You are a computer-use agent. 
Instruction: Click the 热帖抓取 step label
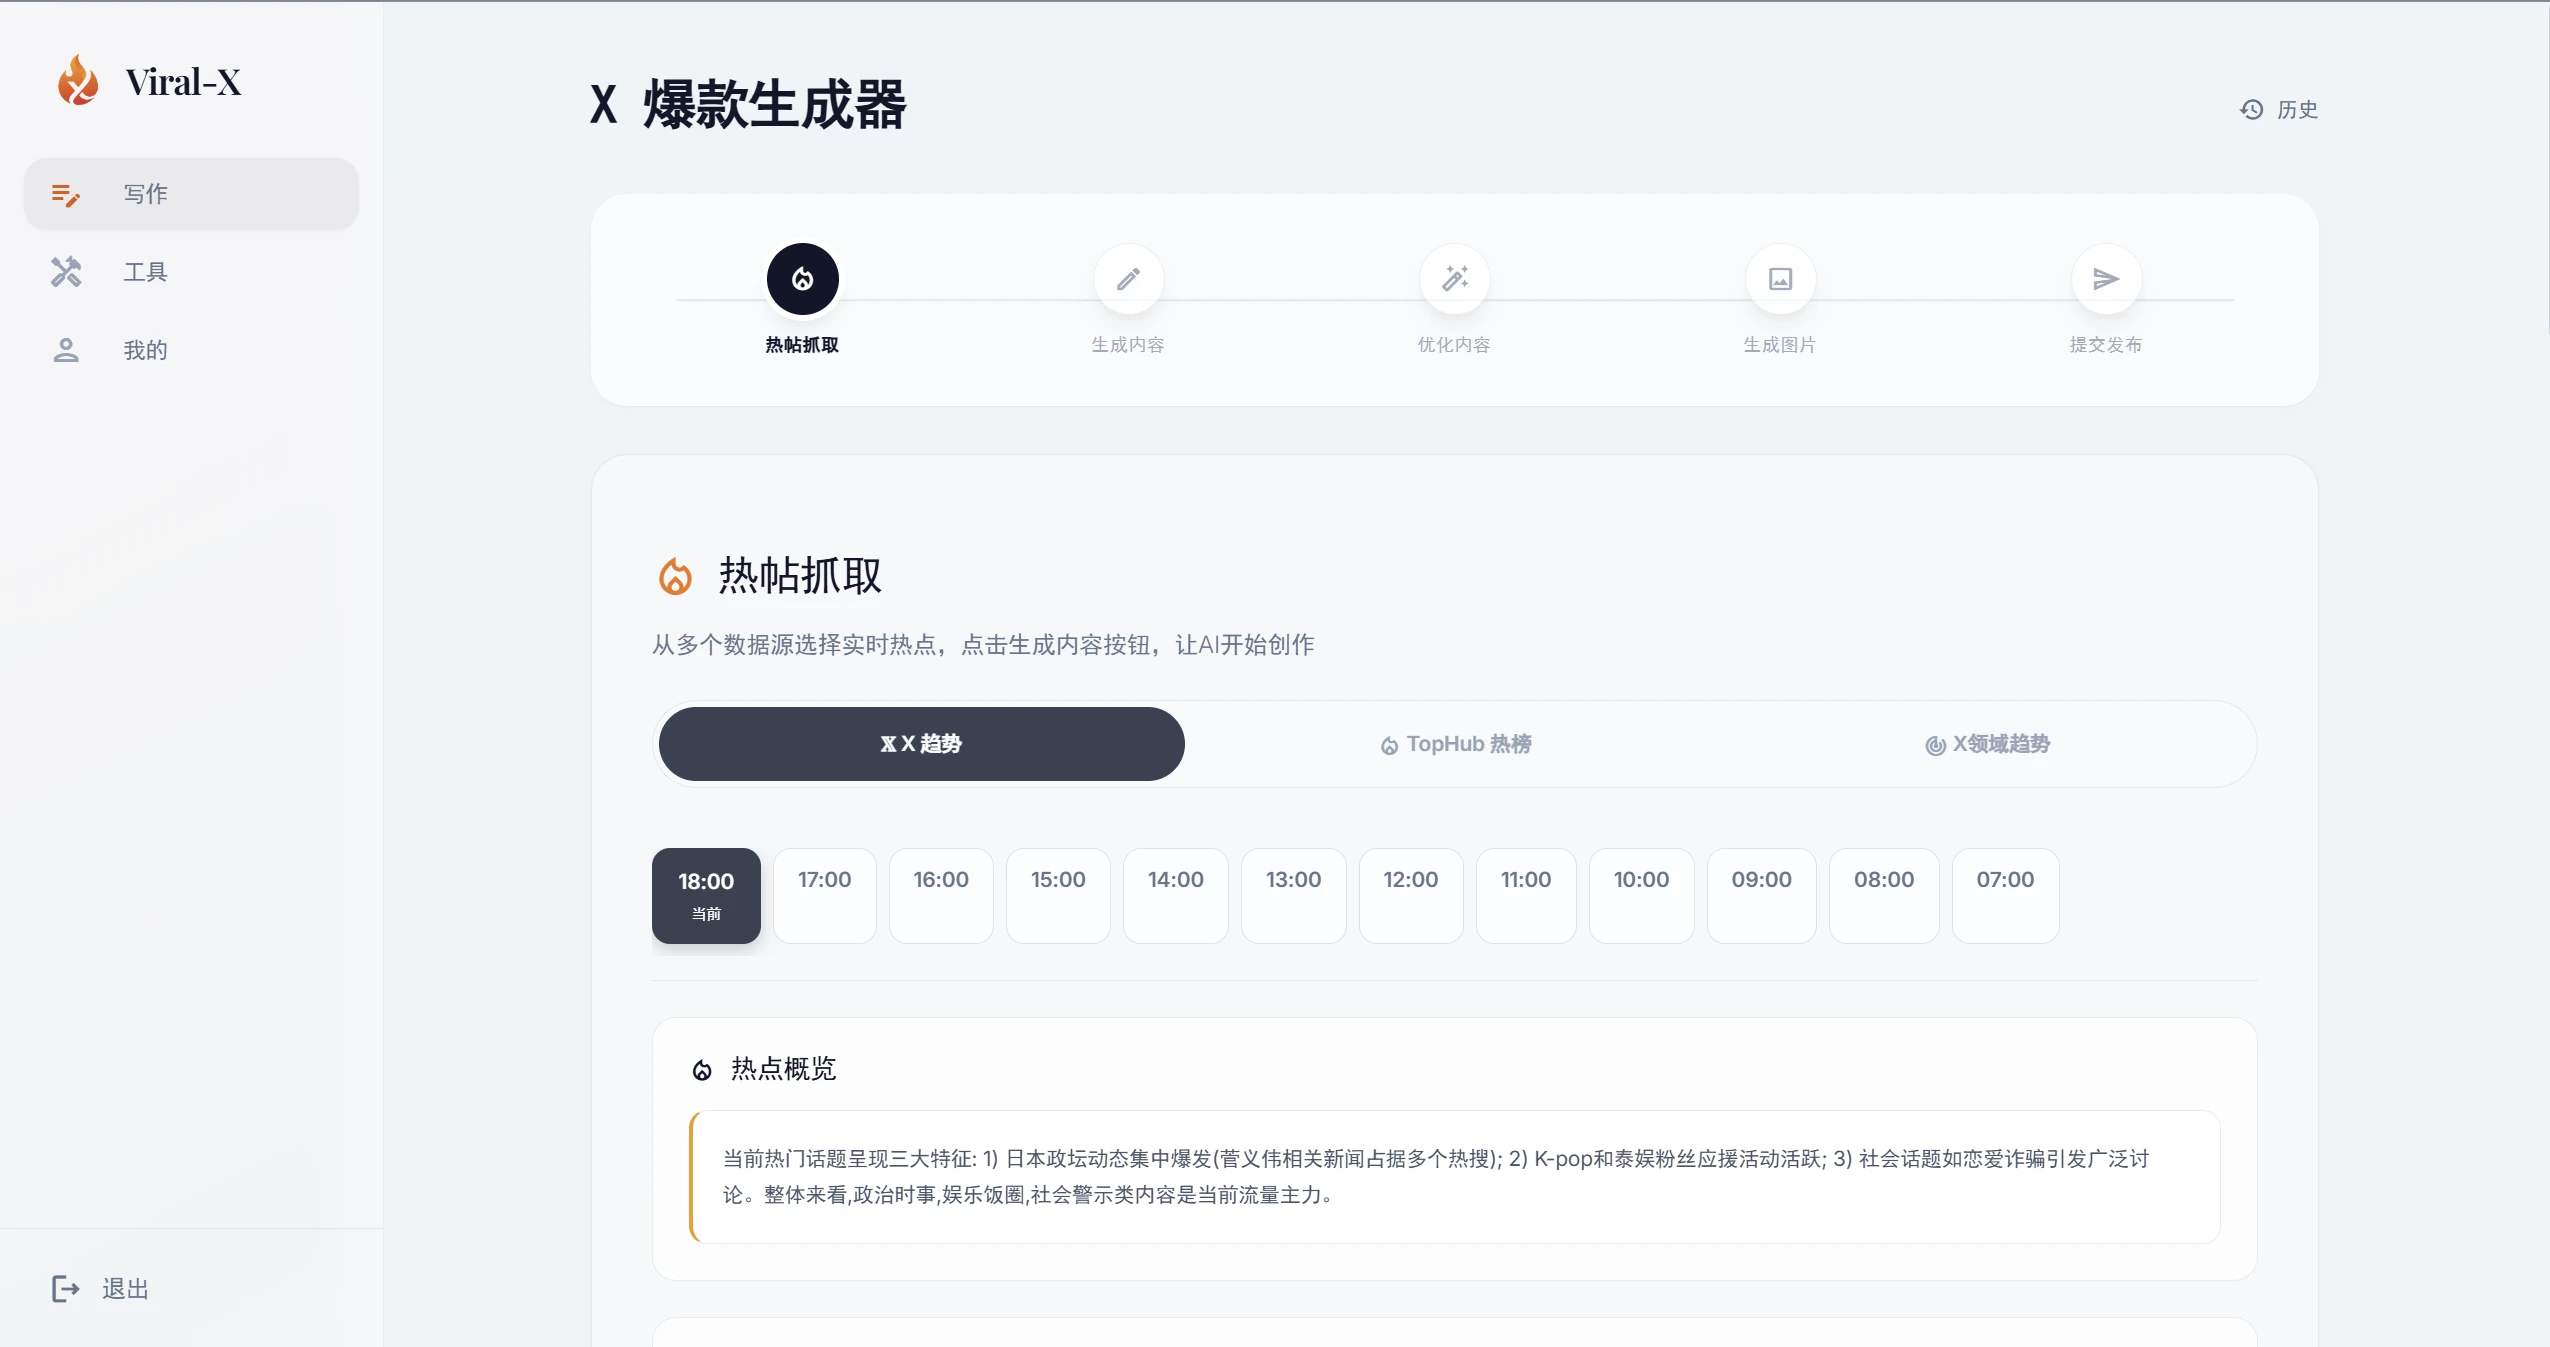(x=802, y=345)
